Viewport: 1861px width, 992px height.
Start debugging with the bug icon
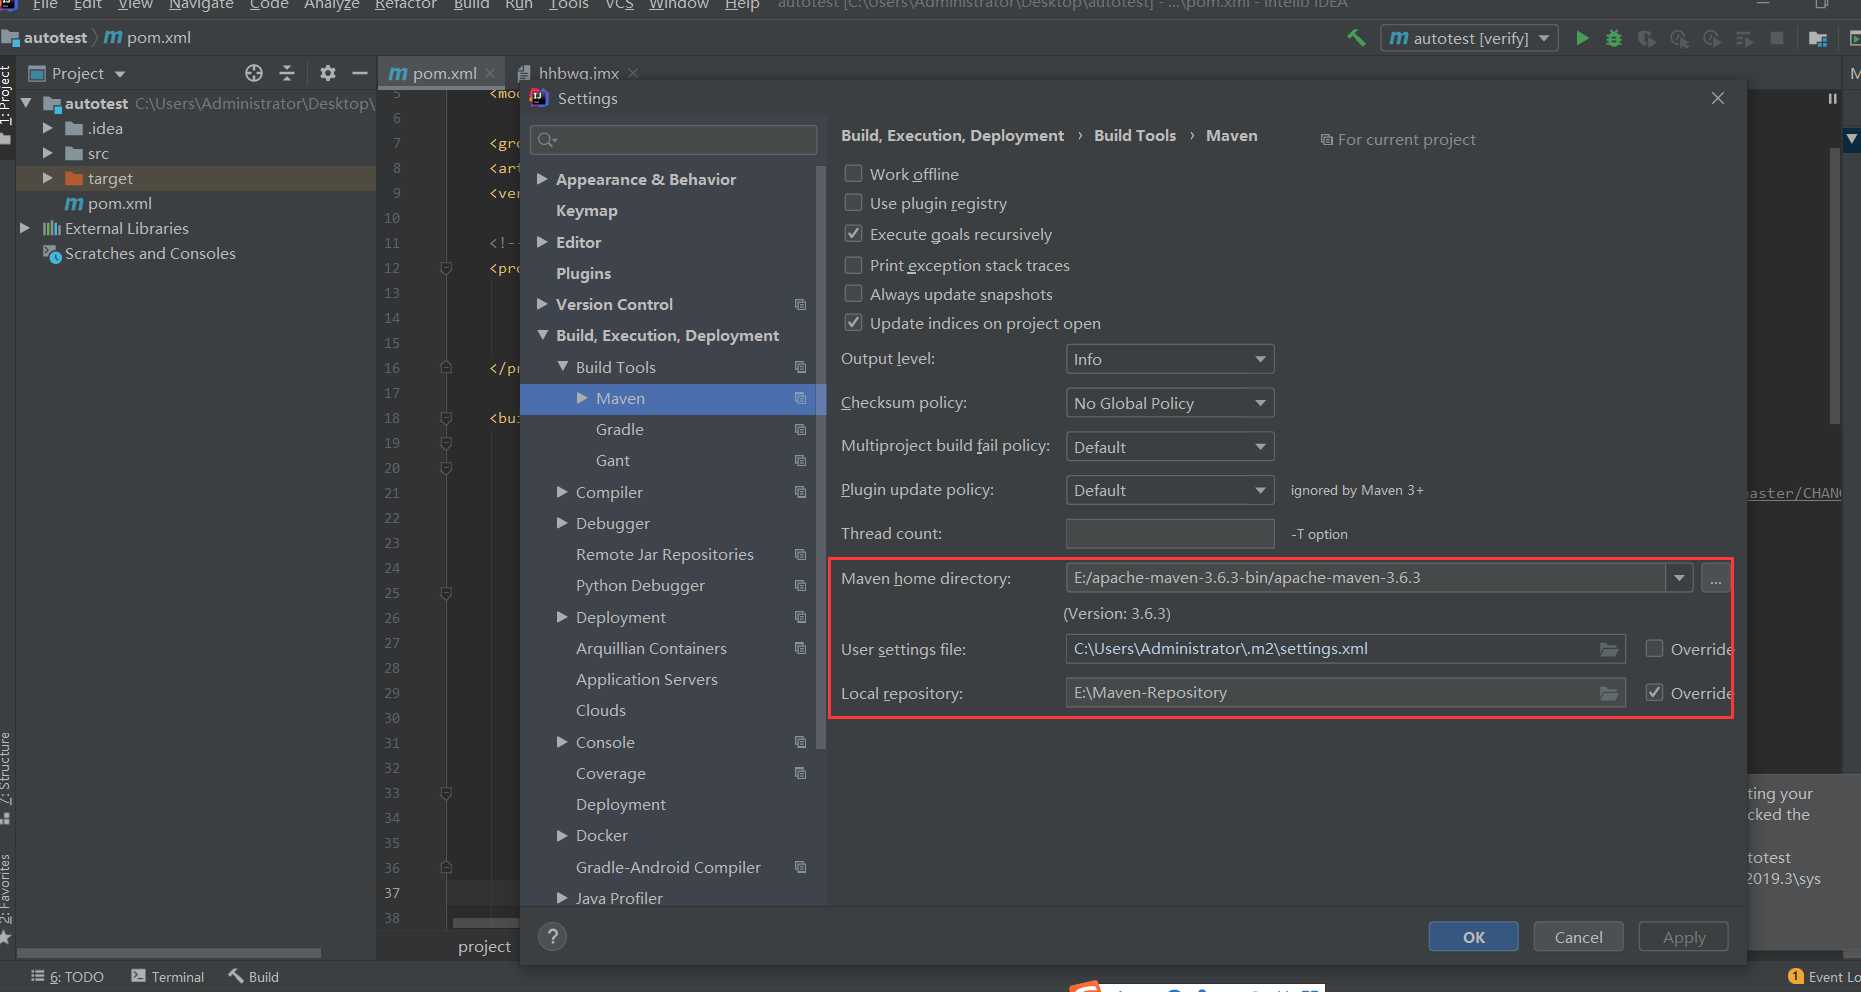(x=1614, y=38)
